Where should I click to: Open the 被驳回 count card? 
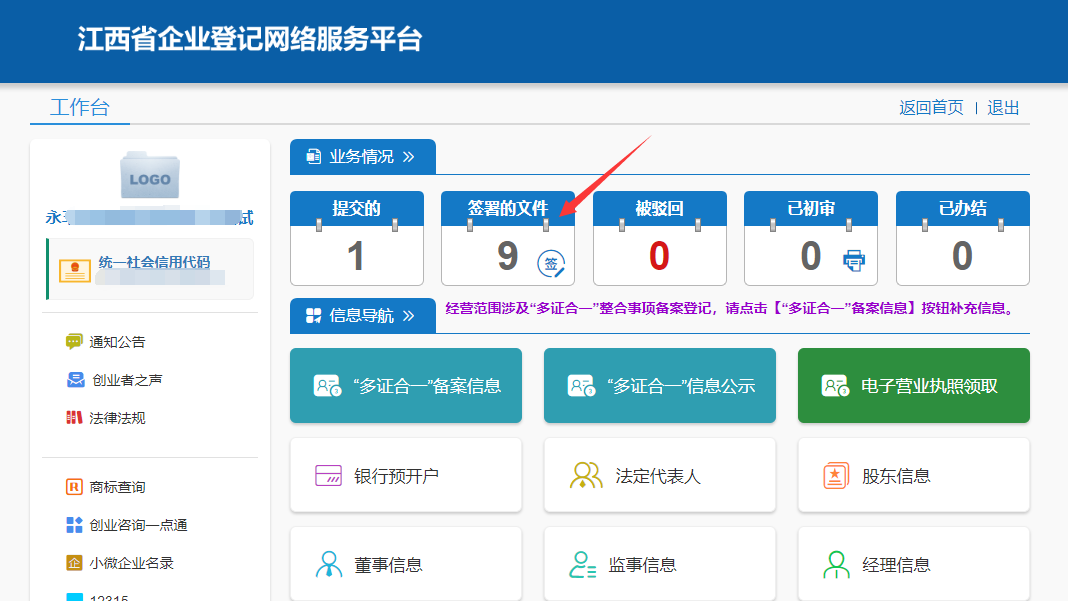[x=659, y=238]
